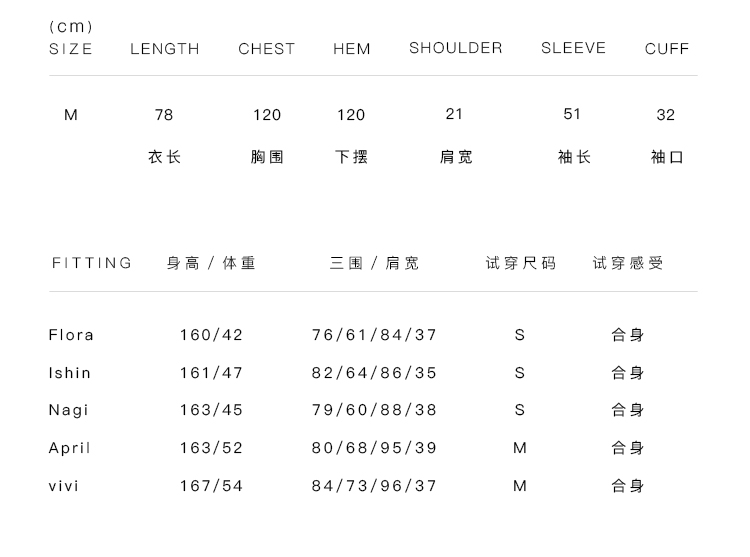The image size is (750, 557).
Task: Click the FITTING section heading
Action: pos(92,263)
